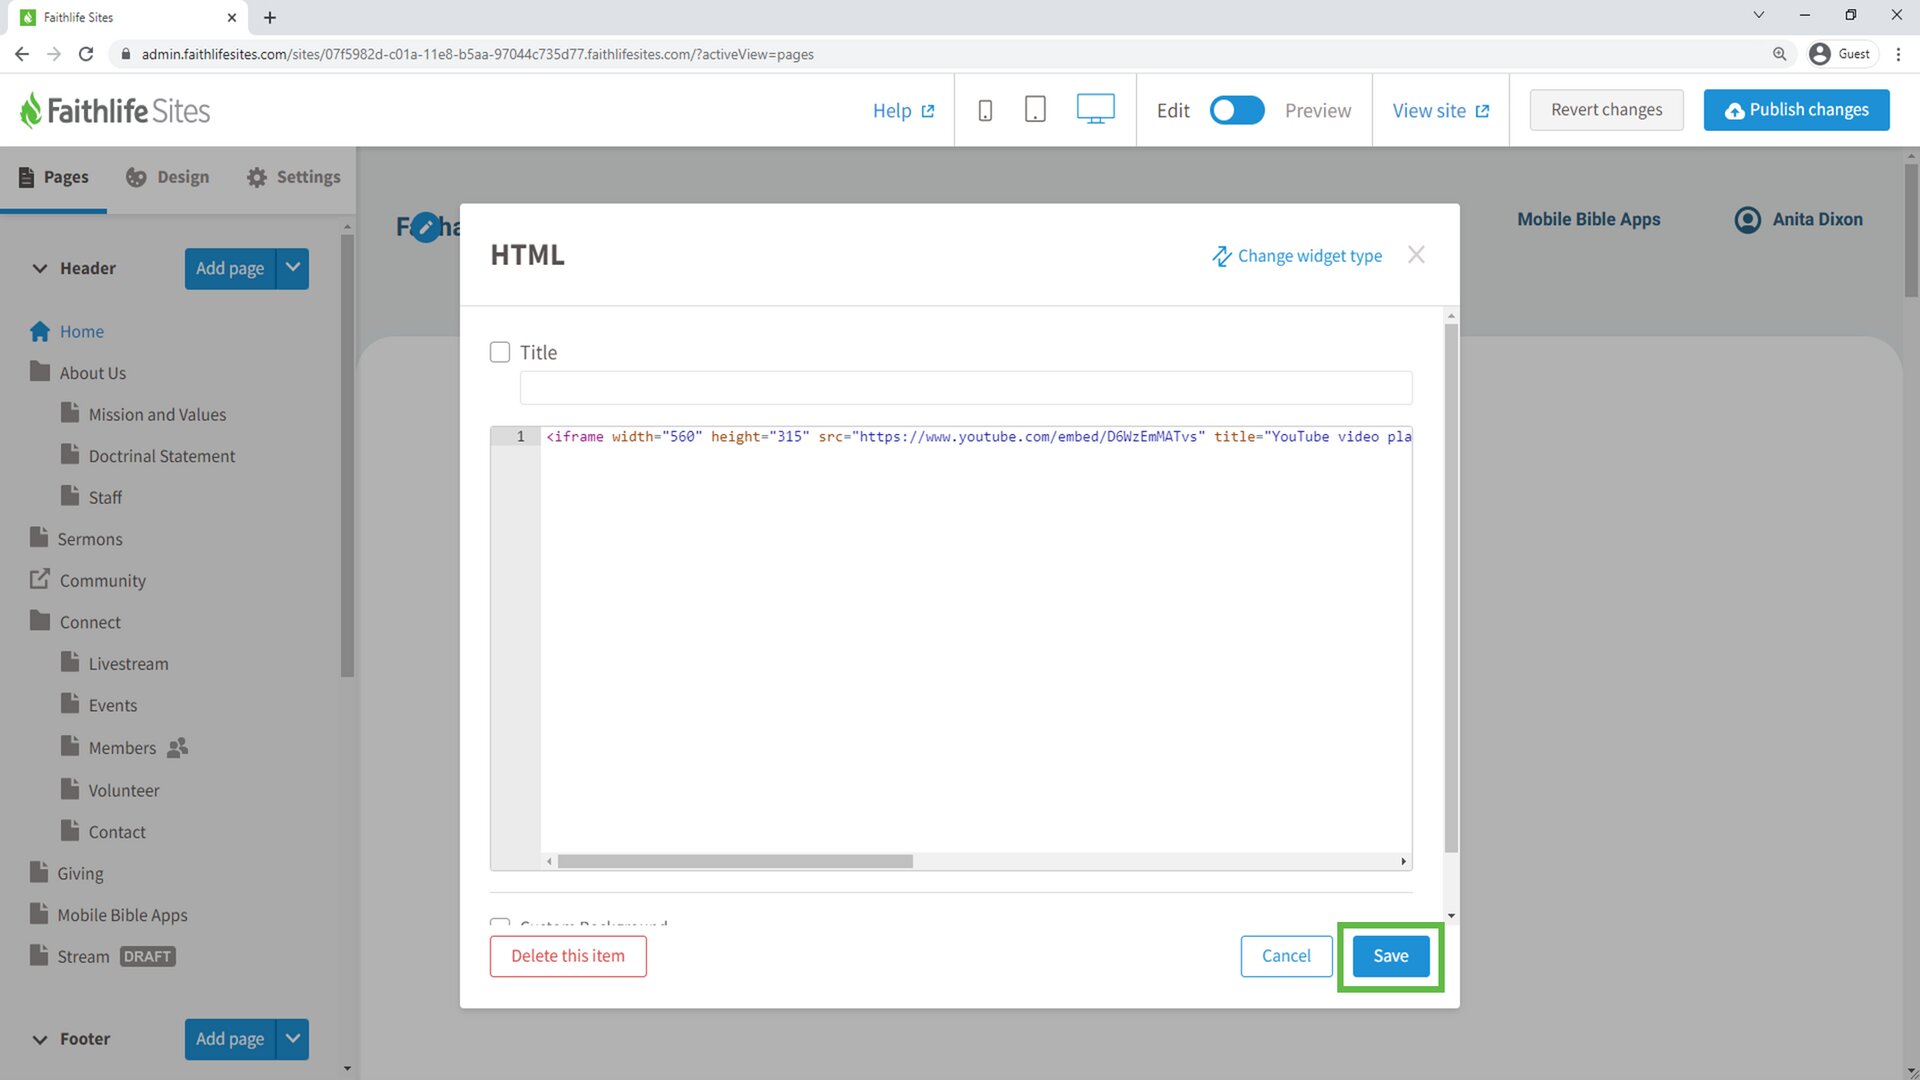Select the mobile phone preview icon
The image size is (1920, 1080).
pos(985,110)
